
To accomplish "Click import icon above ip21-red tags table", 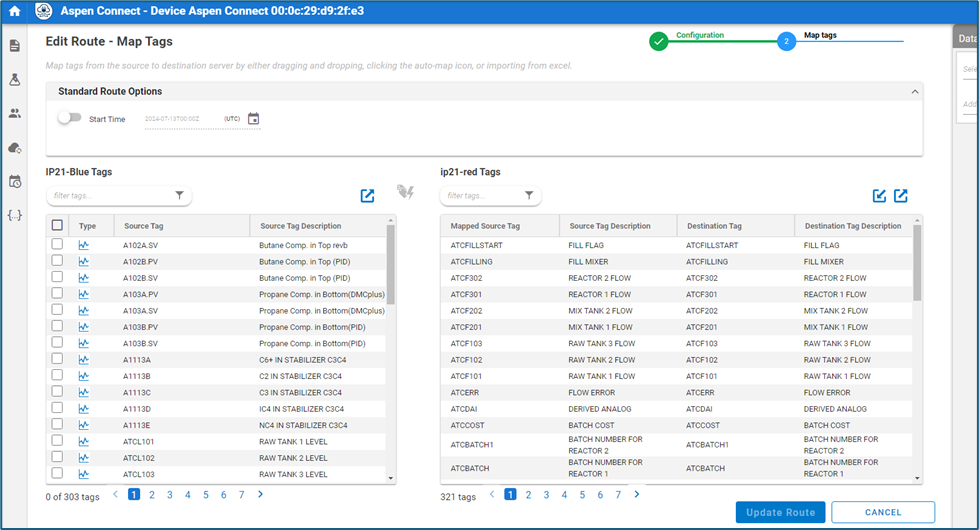I will tap(879, 196).
